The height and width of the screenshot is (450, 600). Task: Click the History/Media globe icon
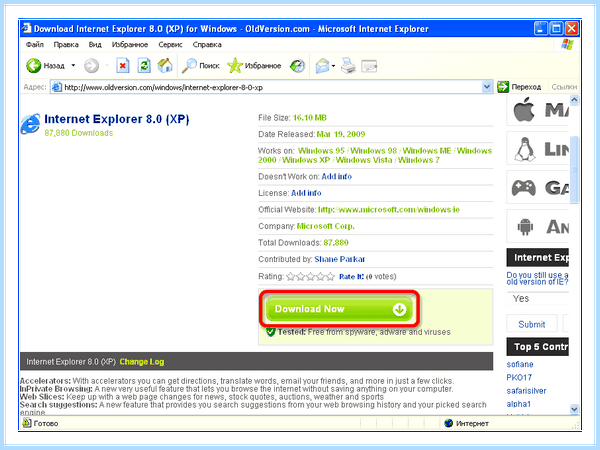pyautogui.click(x=297, y=66)
